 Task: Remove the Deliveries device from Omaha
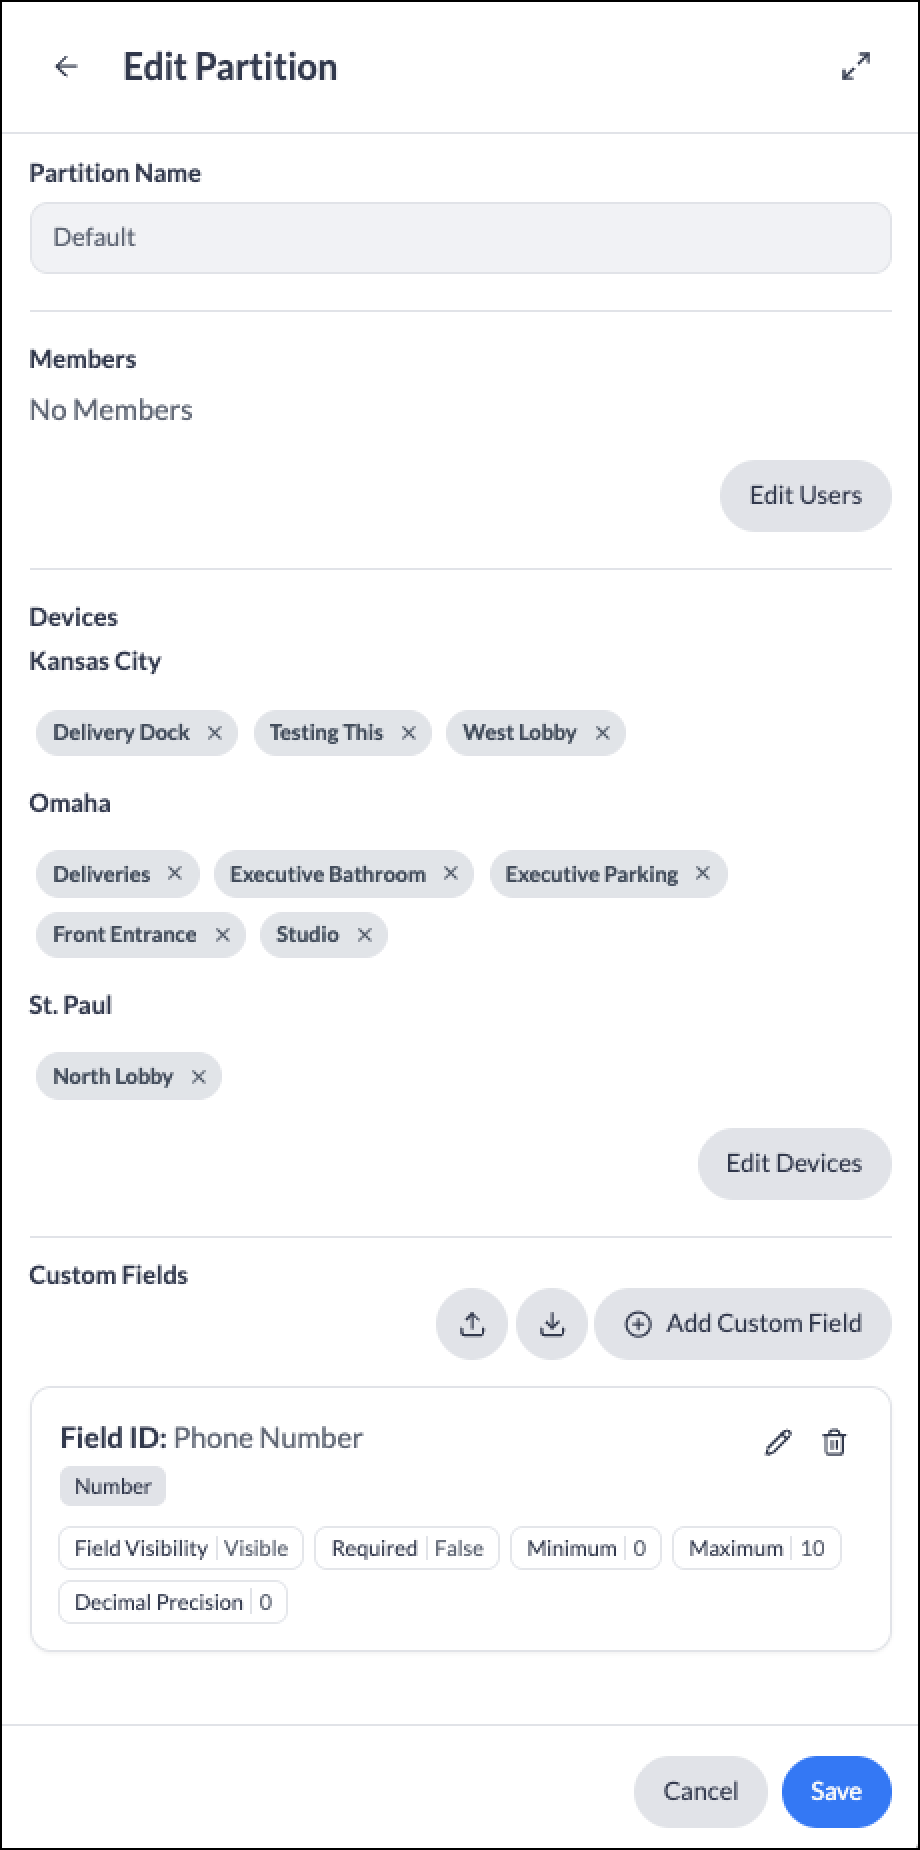175,874
